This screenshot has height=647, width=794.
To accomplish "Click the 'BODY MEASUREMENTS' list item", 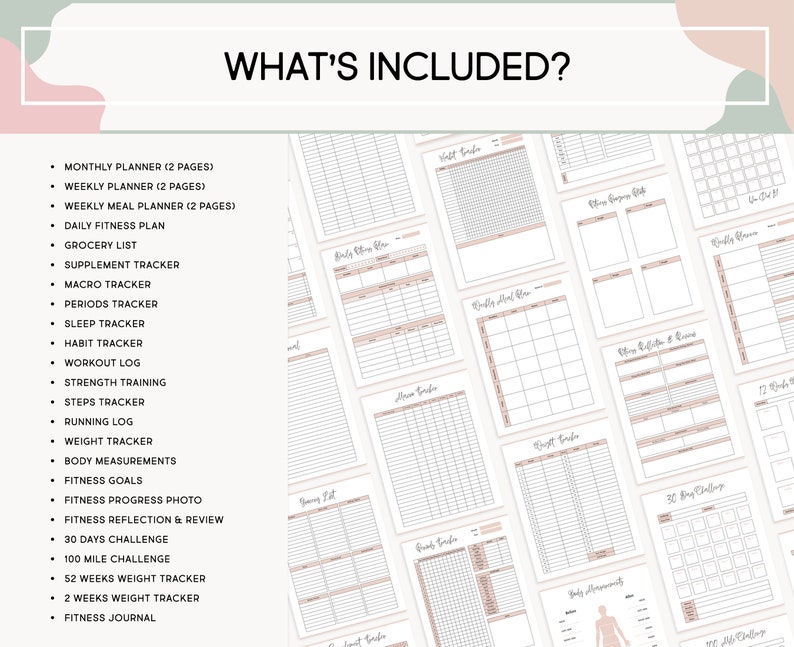I will 120,461.
